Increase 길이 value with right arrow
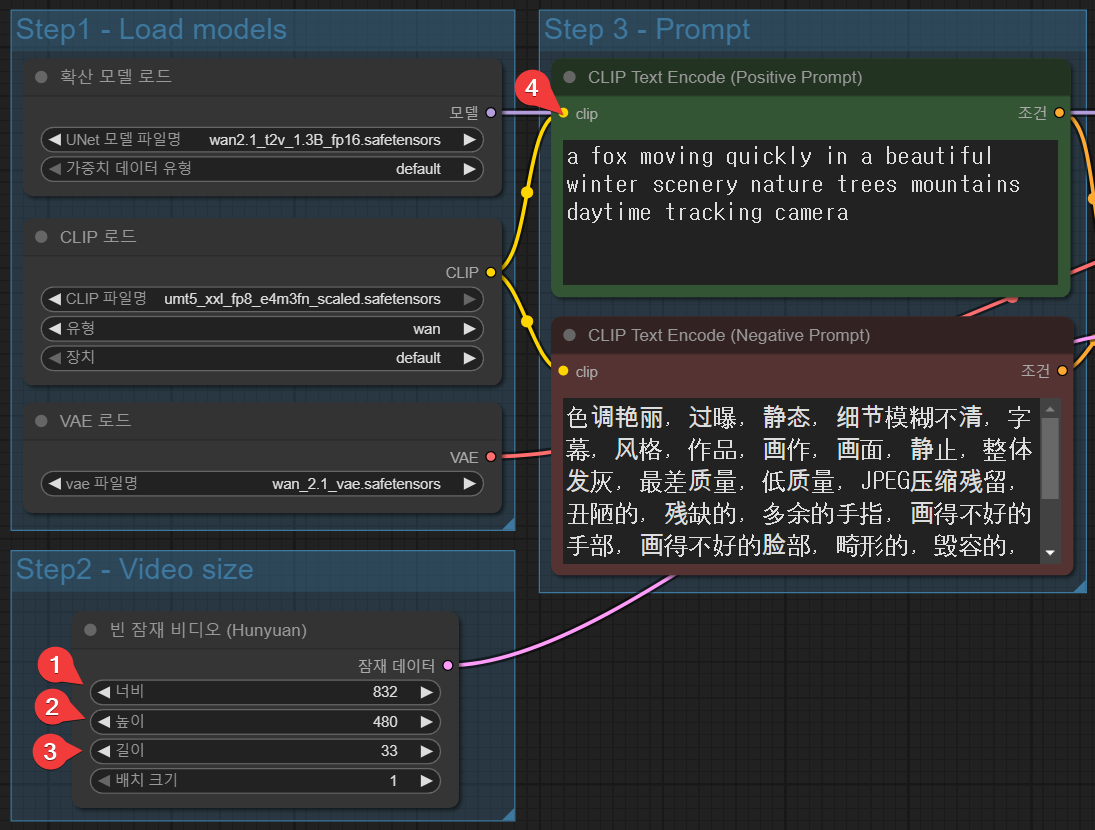 pos(427,751)
